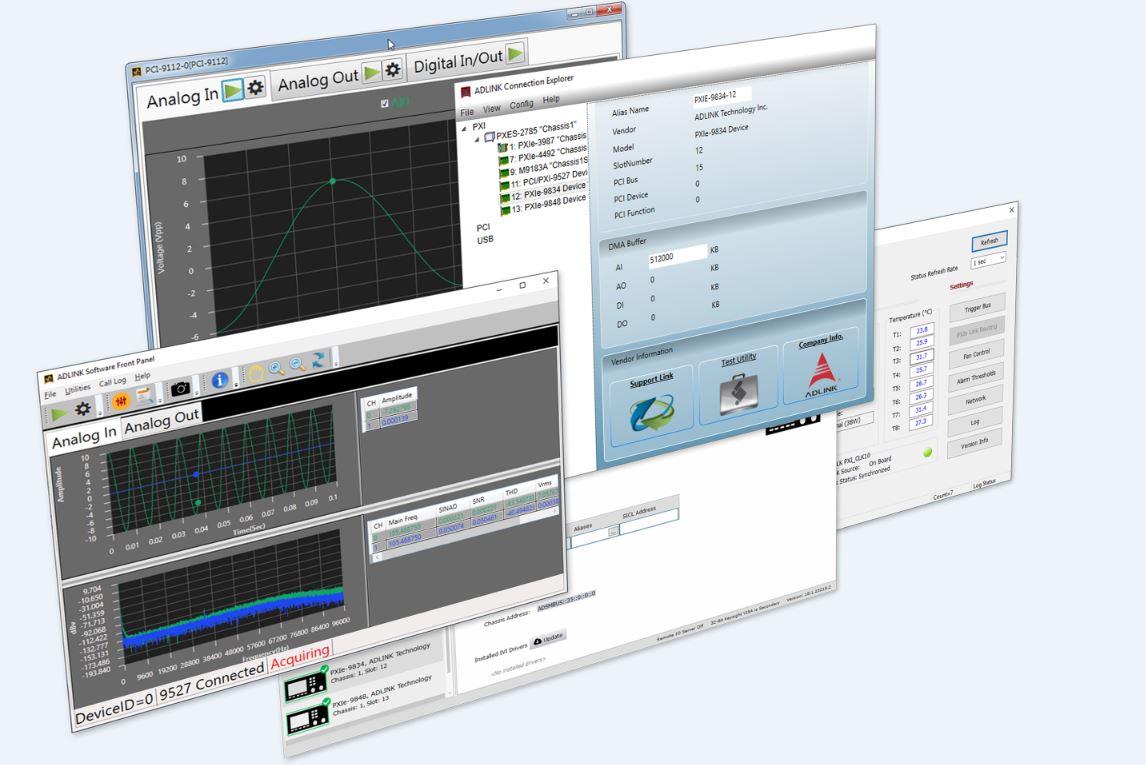The image size is (1146, 765).
Task: Open File menu in Software Front Panel
Action: [x=50, y=395]
